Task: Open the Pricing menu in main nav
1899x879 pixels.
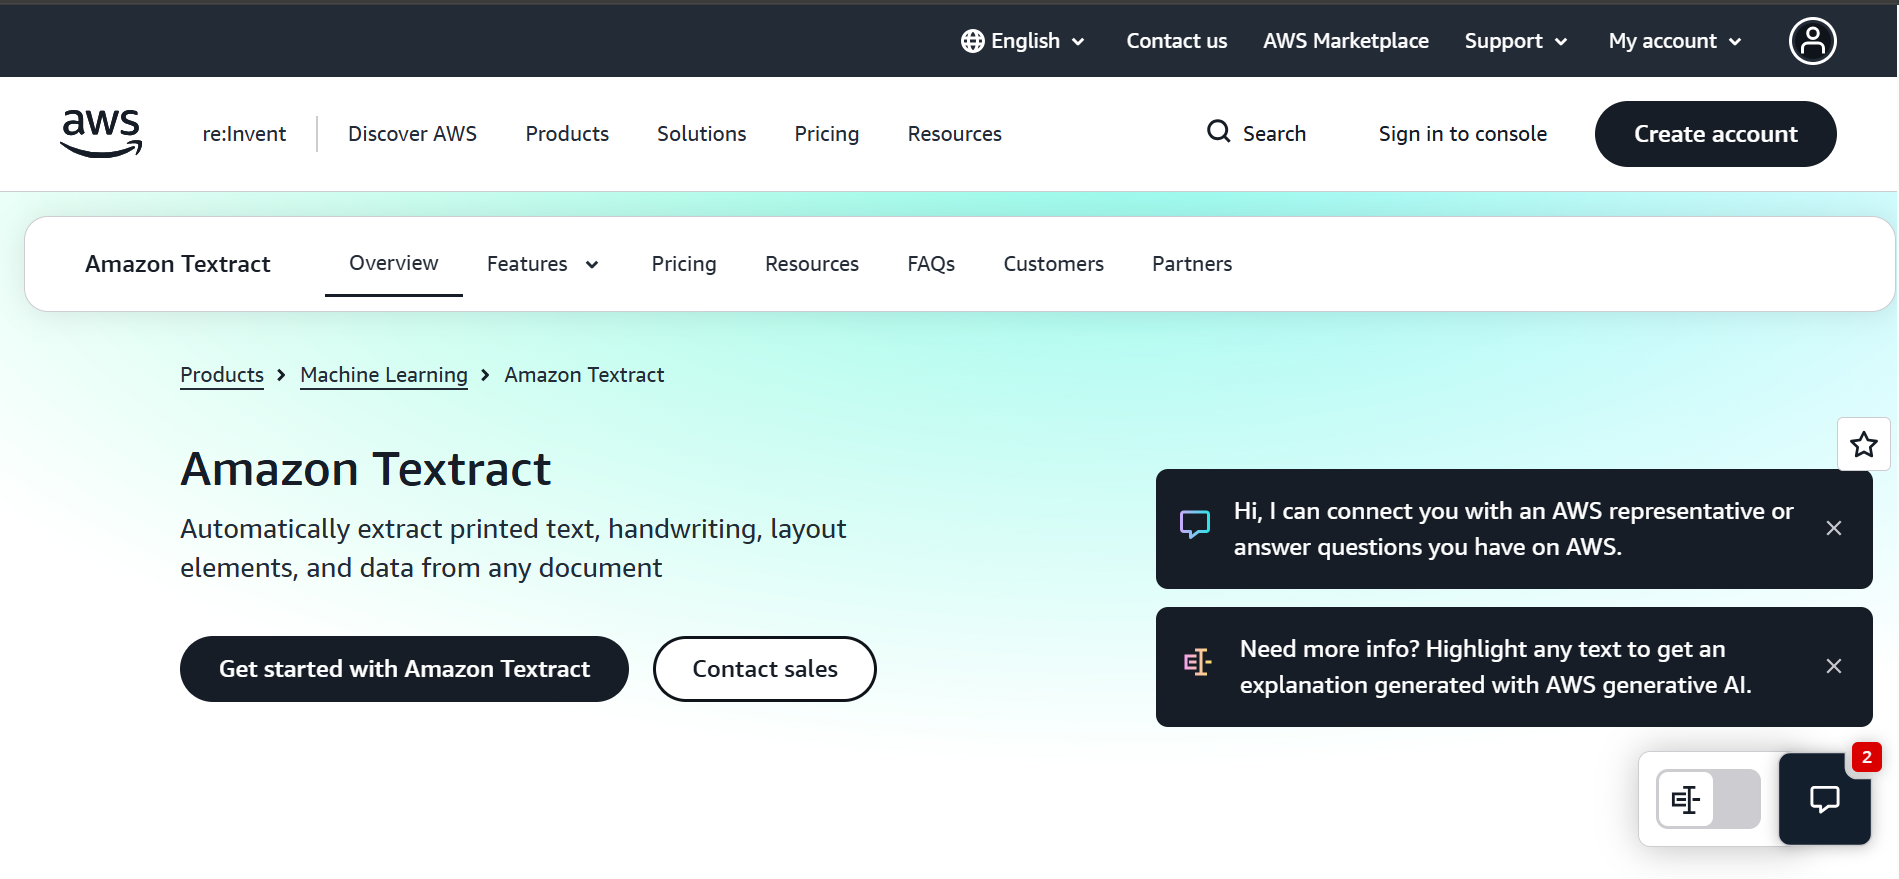Action: (826, 134)
